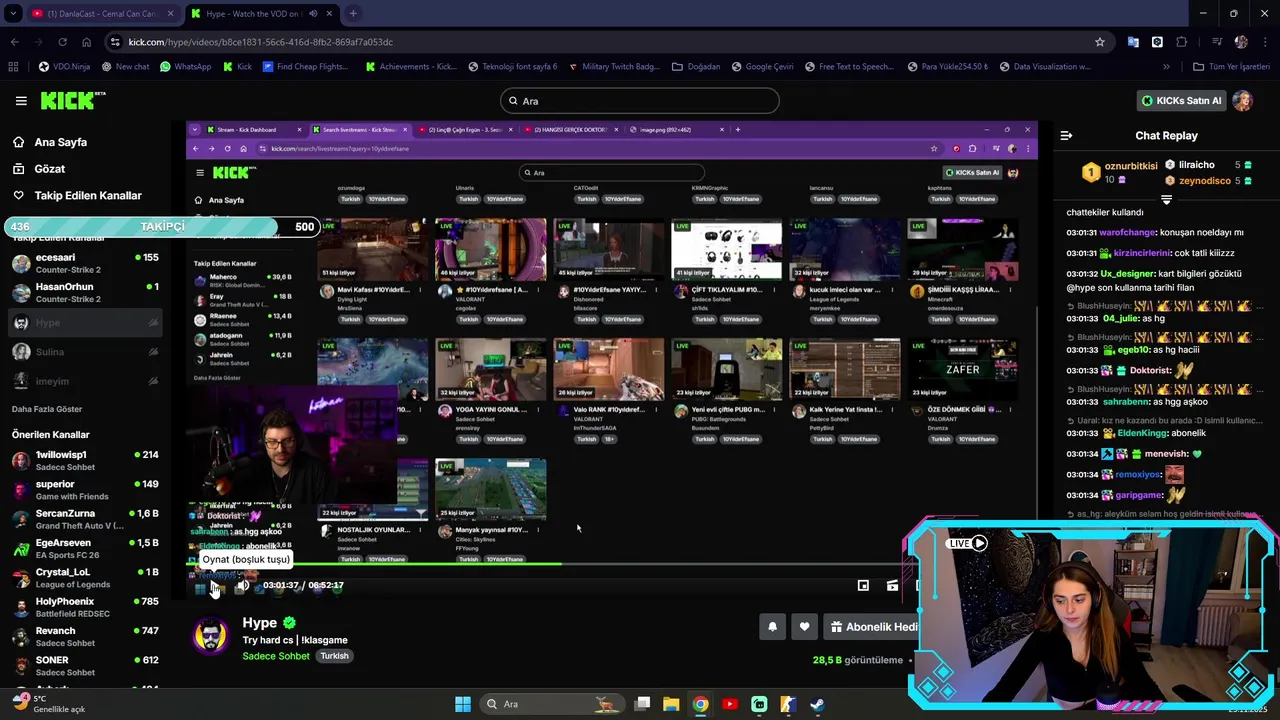Play the VOD with the play button
1280x720 pixels.
tap(213, 586)
